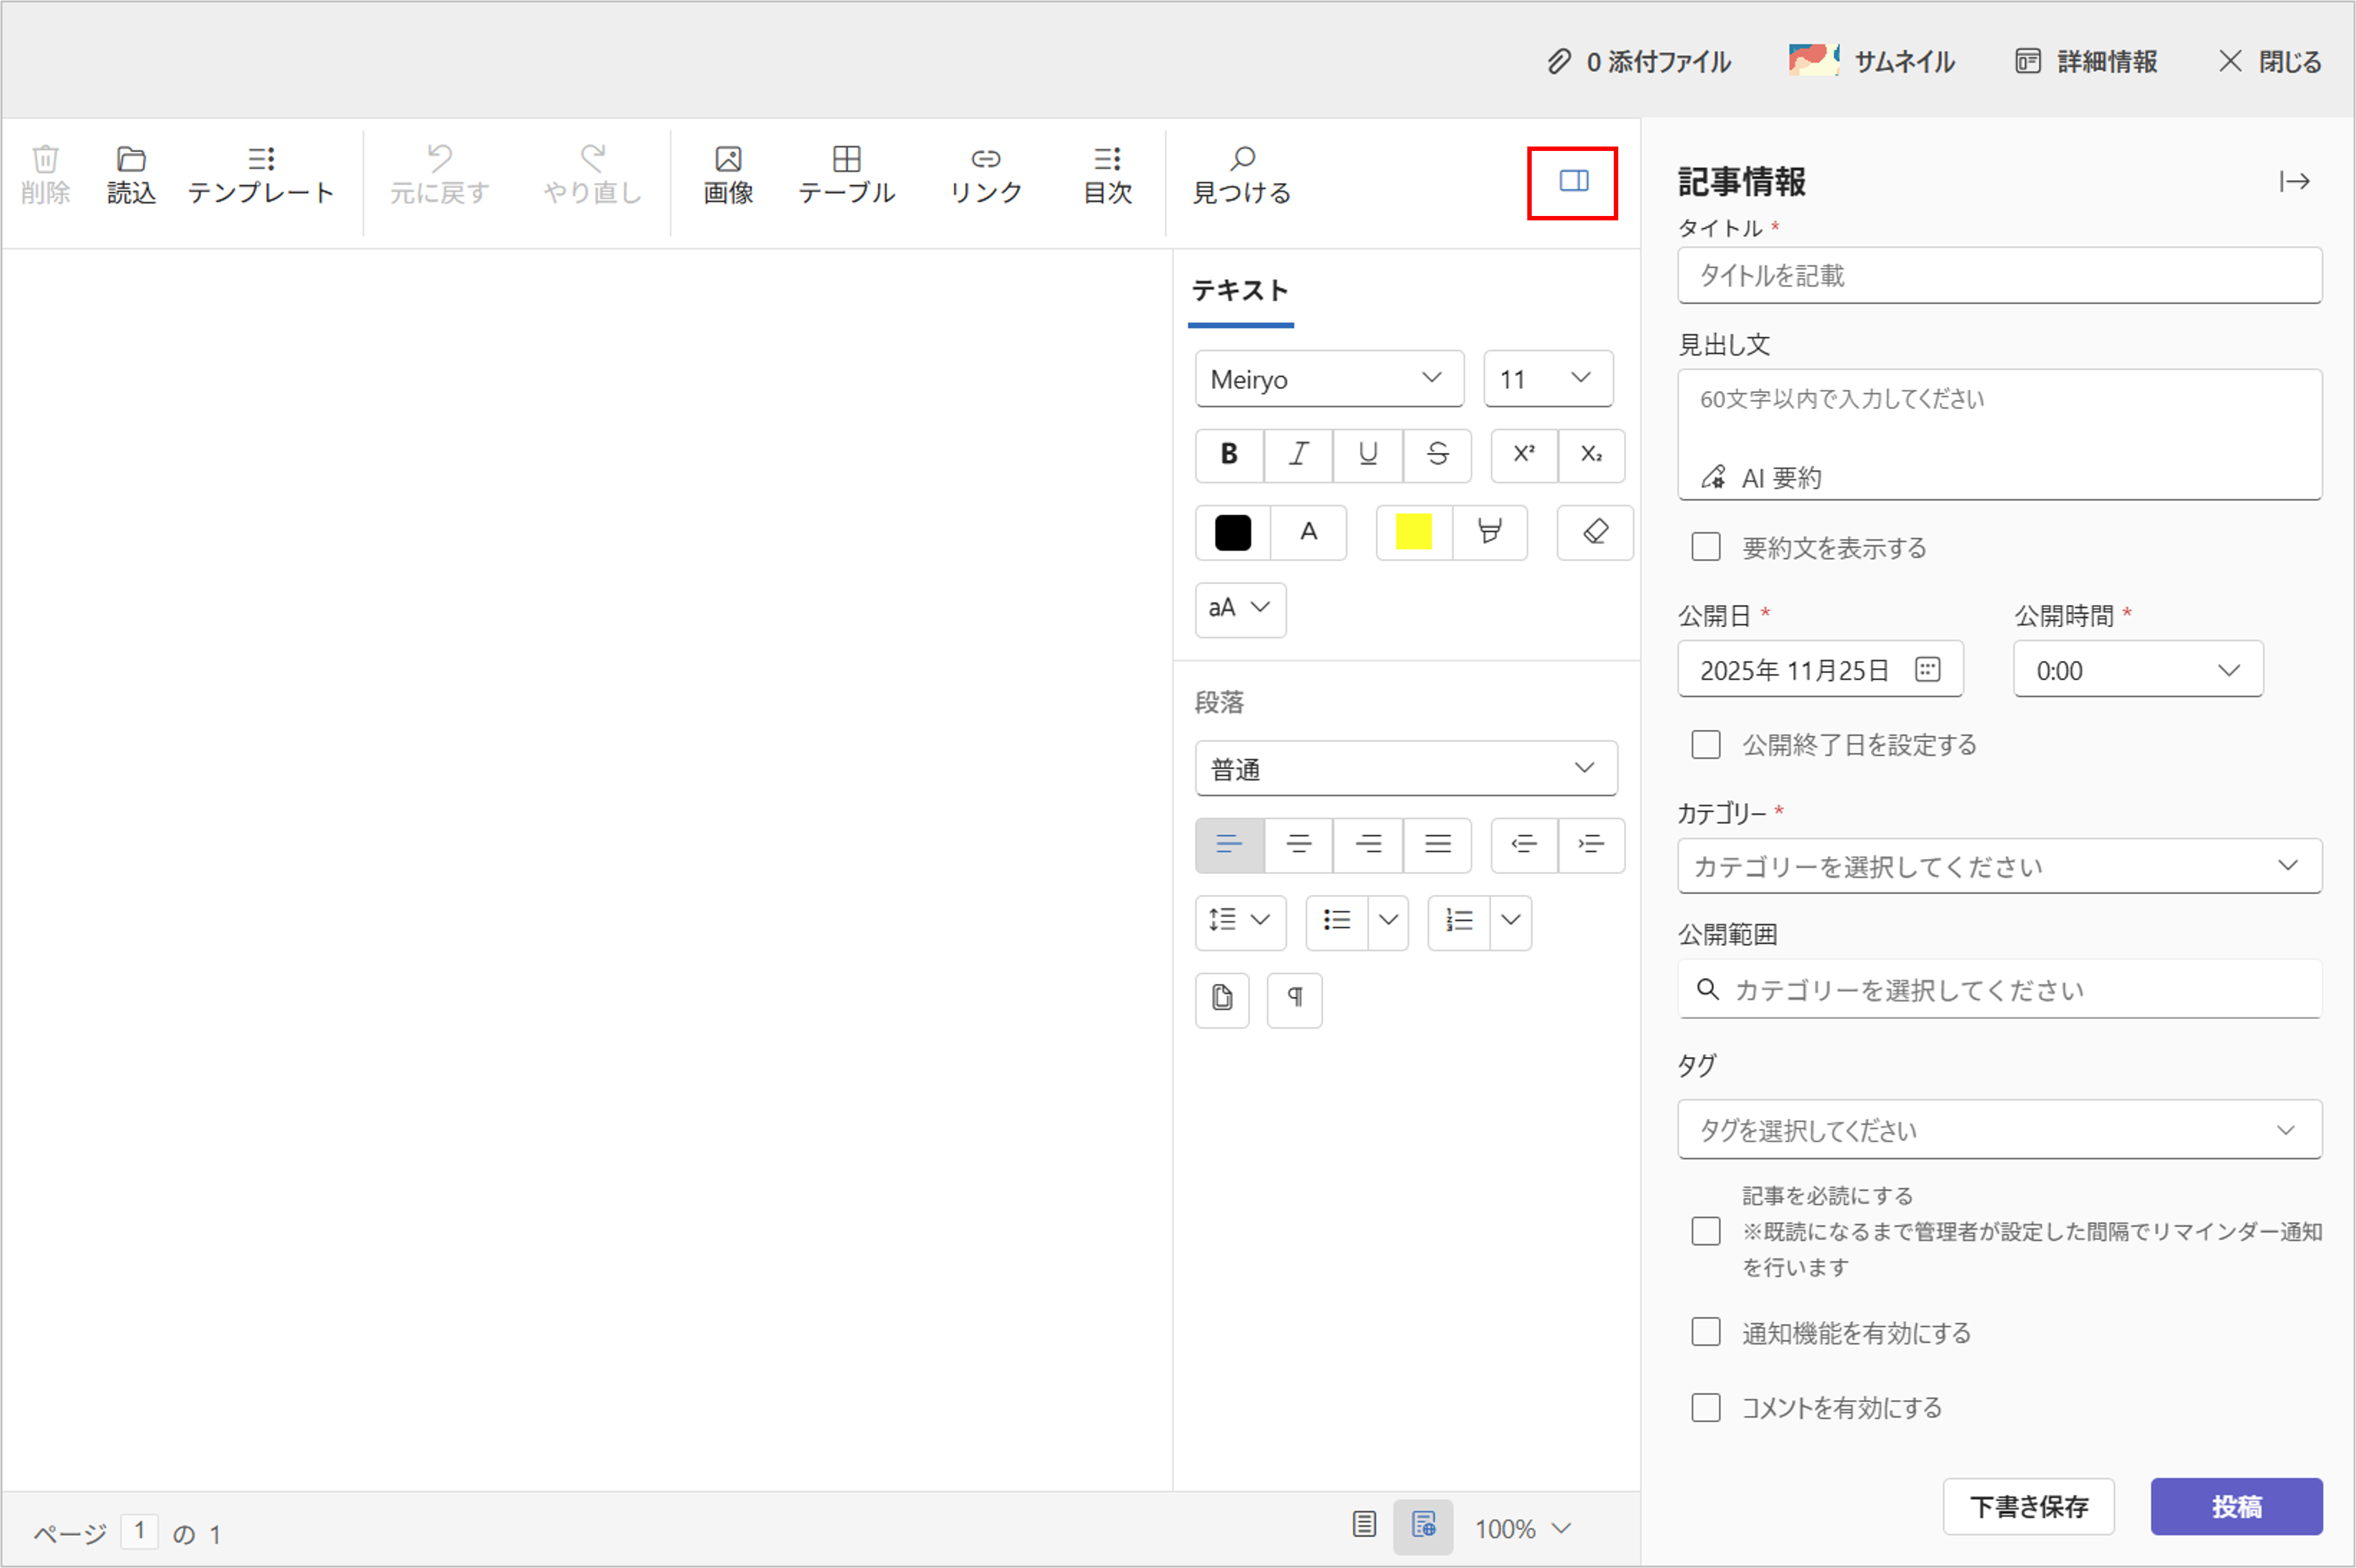Click the Bold formatting button
The image size is (2356, 1568).
[x=1229, y=455]
